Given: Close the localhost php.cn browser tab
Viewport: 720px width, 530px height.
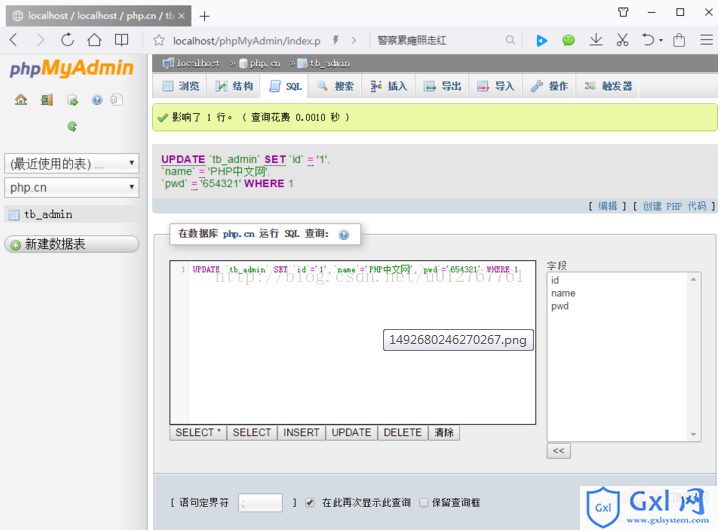Looking at the screenshot, I should pyautogui.click(x=181, y=16).
